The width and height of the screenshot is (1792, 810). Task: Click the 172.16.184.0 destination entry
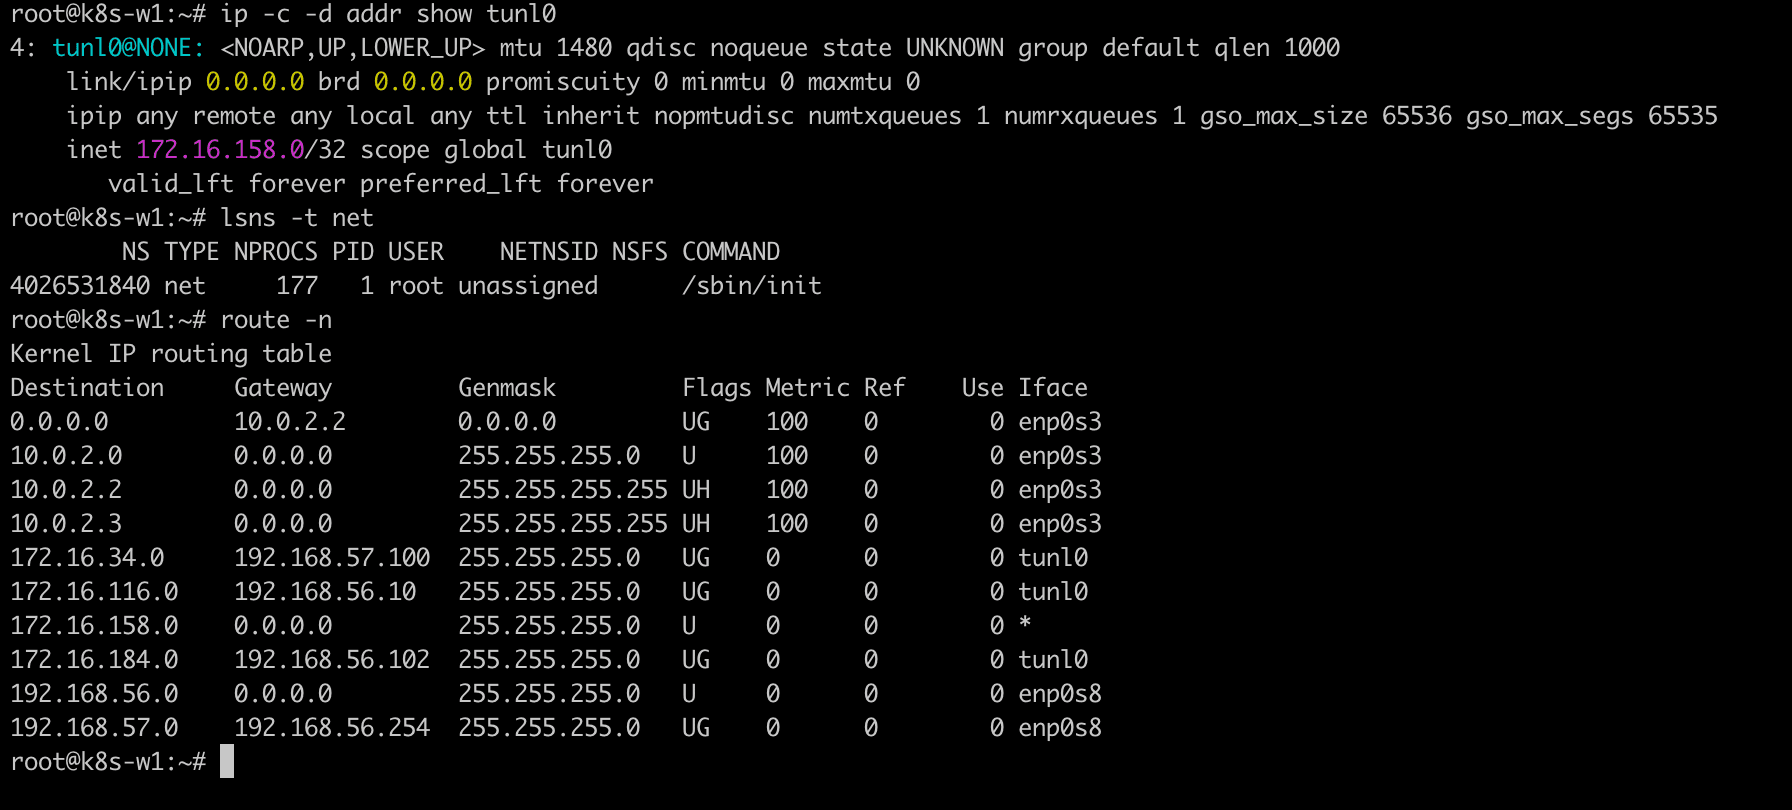[94, 660]
